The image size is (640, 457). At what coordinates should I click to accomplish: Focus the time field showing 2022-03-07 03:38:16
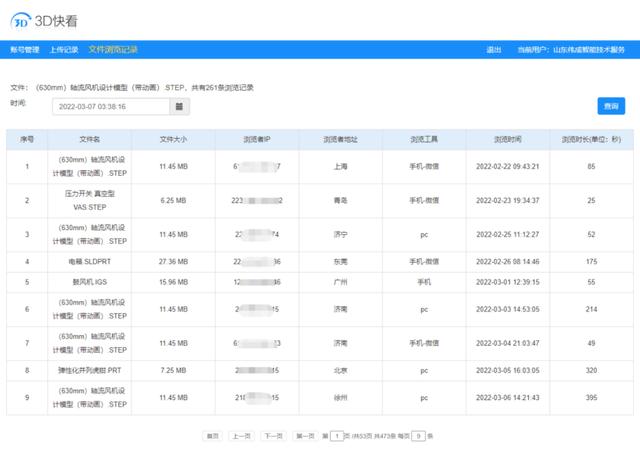tap(111, 106)
